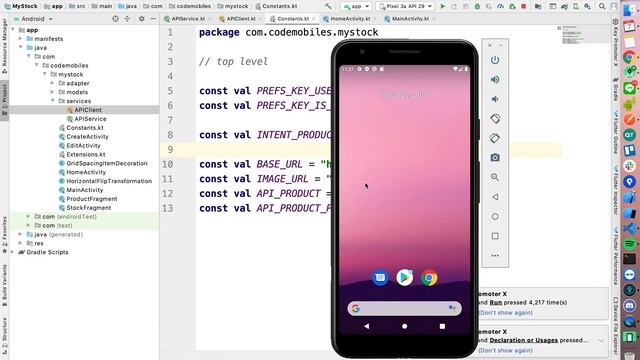
Task: Expand the com (androidTest) package
Action: (28, 217)
